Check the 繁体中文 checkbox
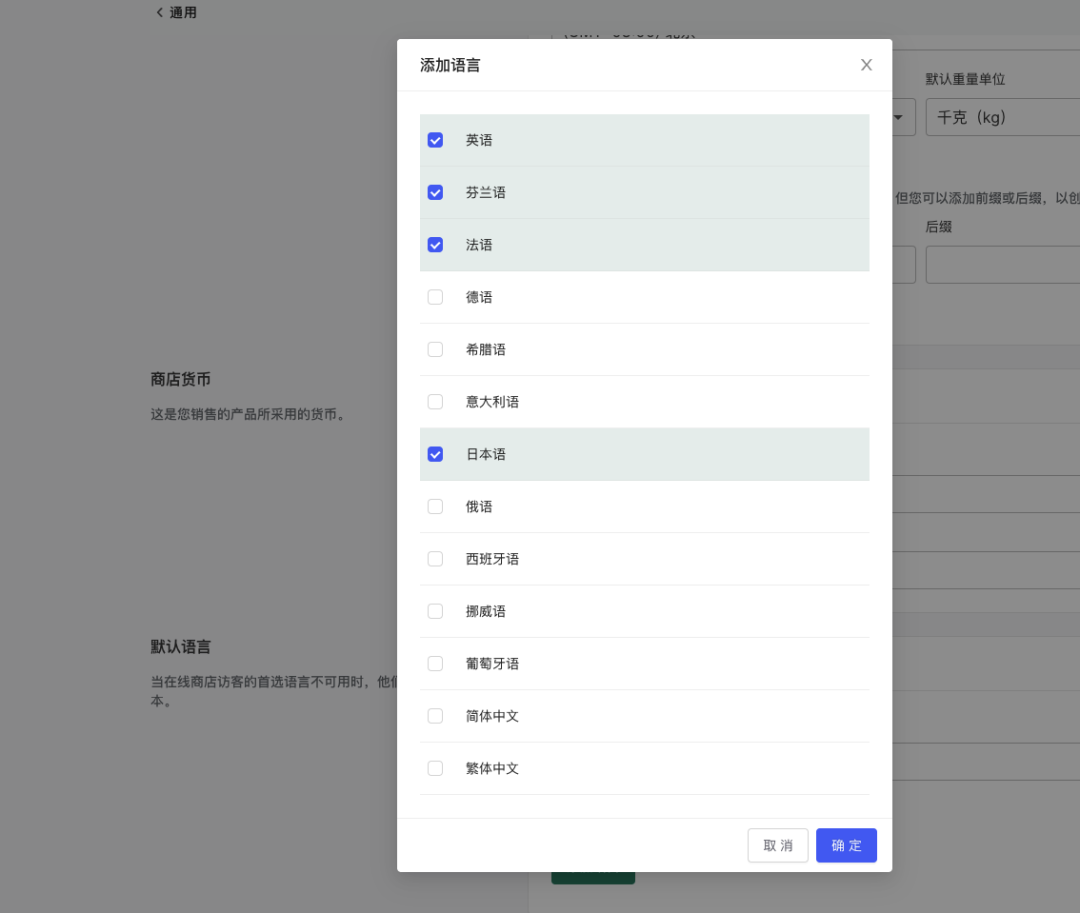 435,768
